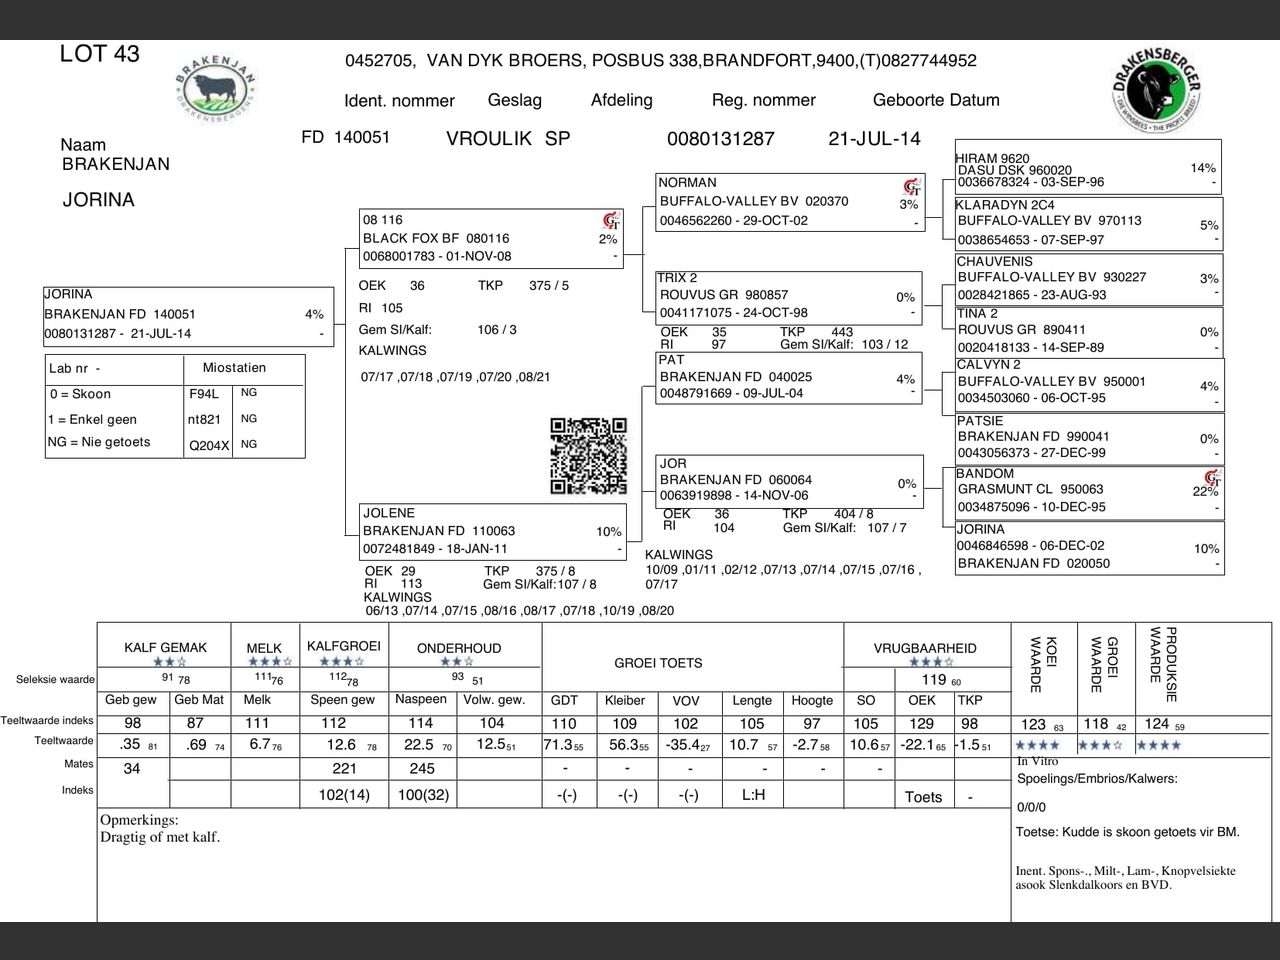Viewport: 1280px width, 960px height.
Task: Click the Miostatien table header
Action: (x=234, y=367)
